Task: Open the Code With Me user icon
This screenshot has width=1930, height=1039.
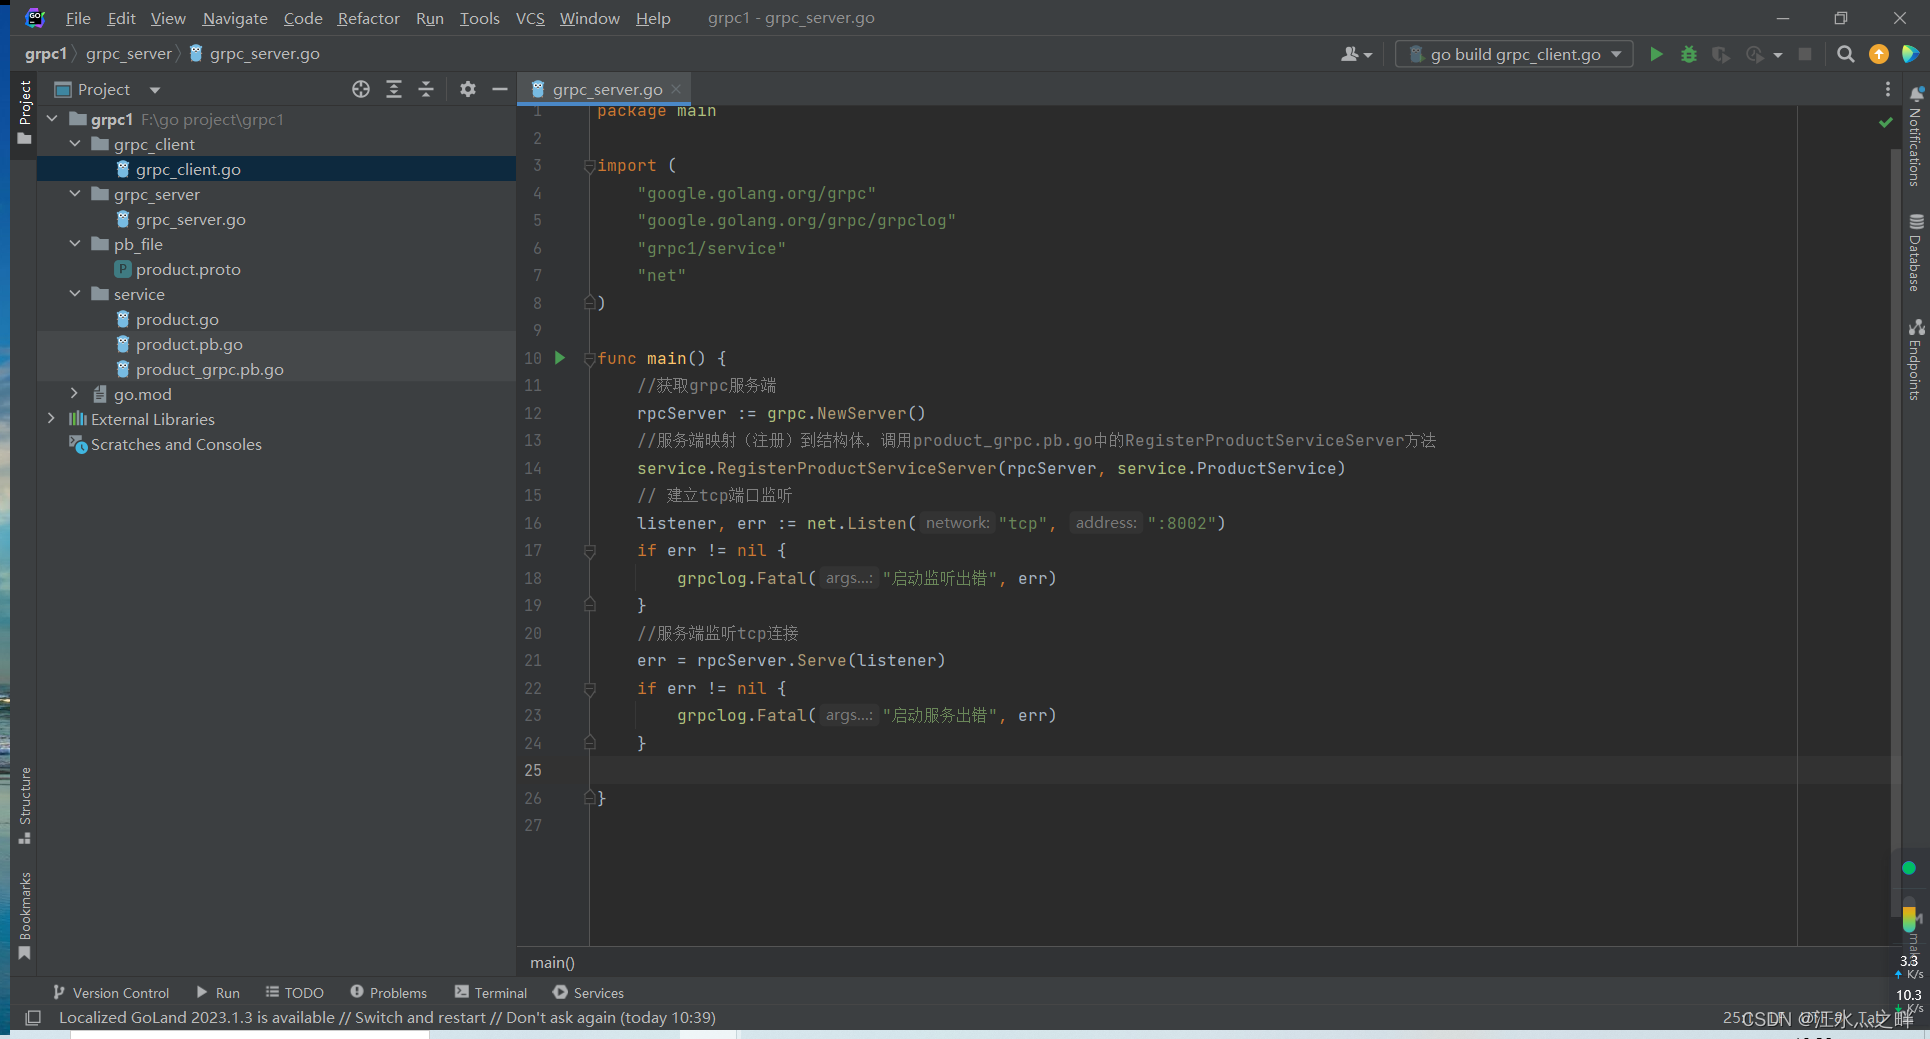Action: tap(1356, 54)
